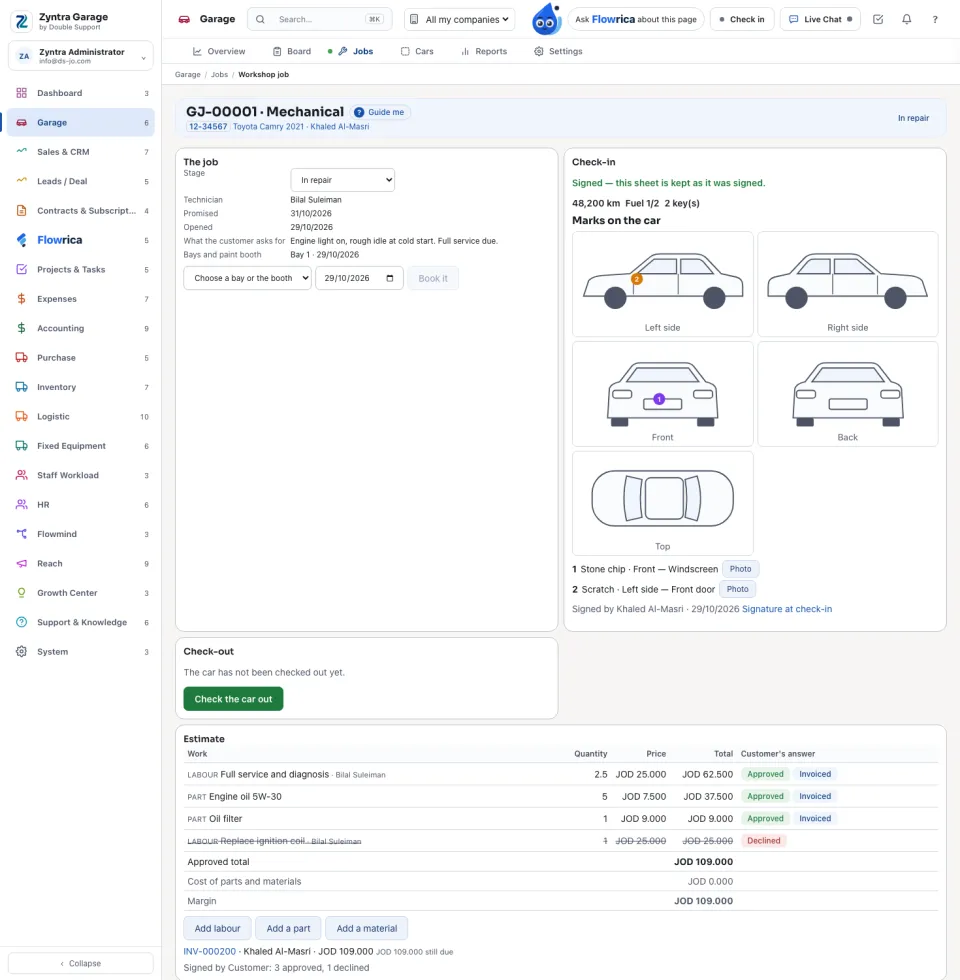Switch to the Reports tab
The image size is (960, 980).
pyautogui.click(x=484, y=51)
